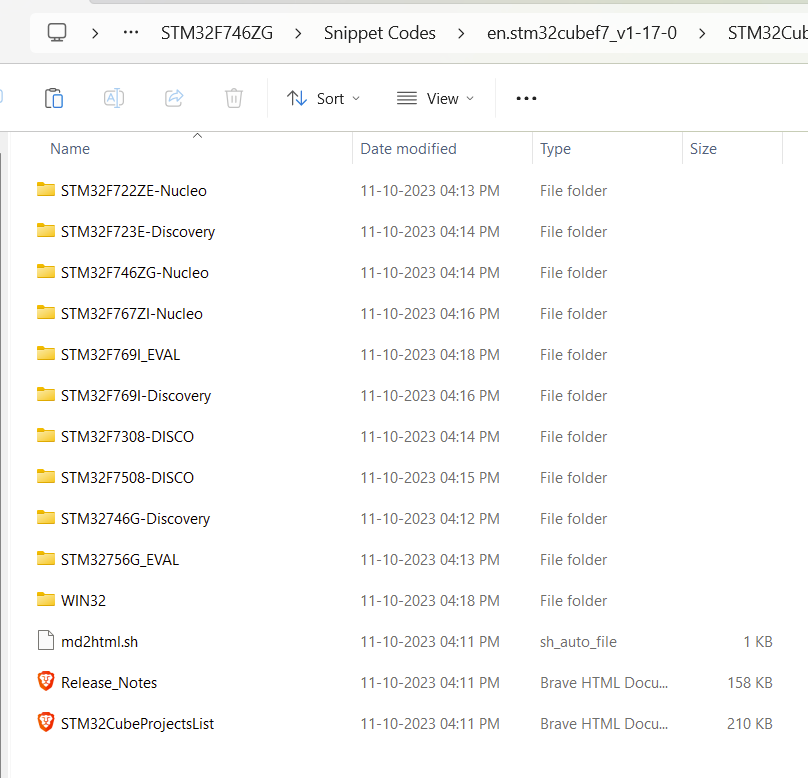Click the STM32F723E-Discovery folder icon
808x778 pixels.
(46, 231)
